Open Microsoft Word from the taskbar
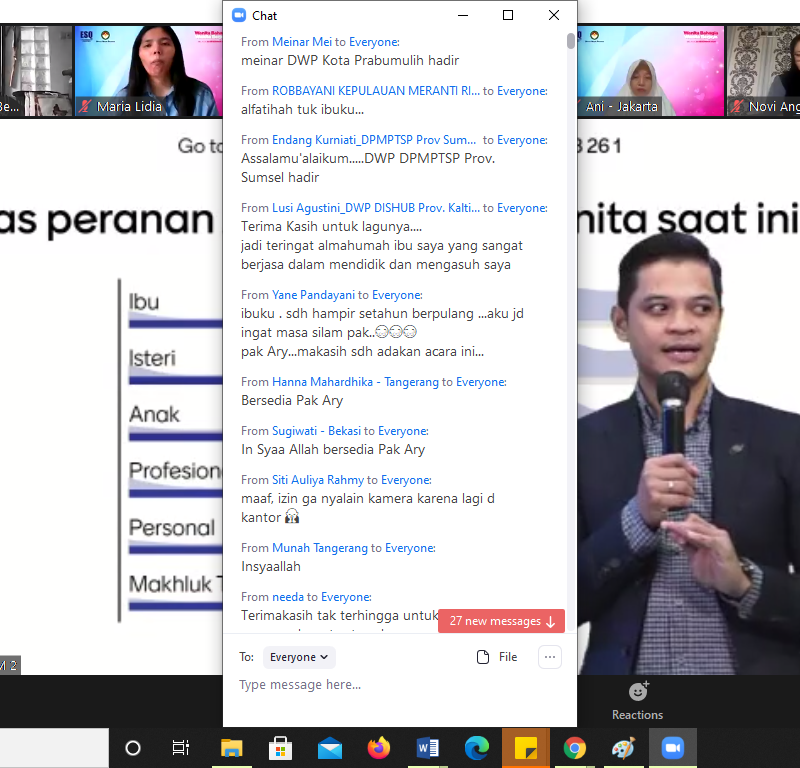 coord(428,748)
